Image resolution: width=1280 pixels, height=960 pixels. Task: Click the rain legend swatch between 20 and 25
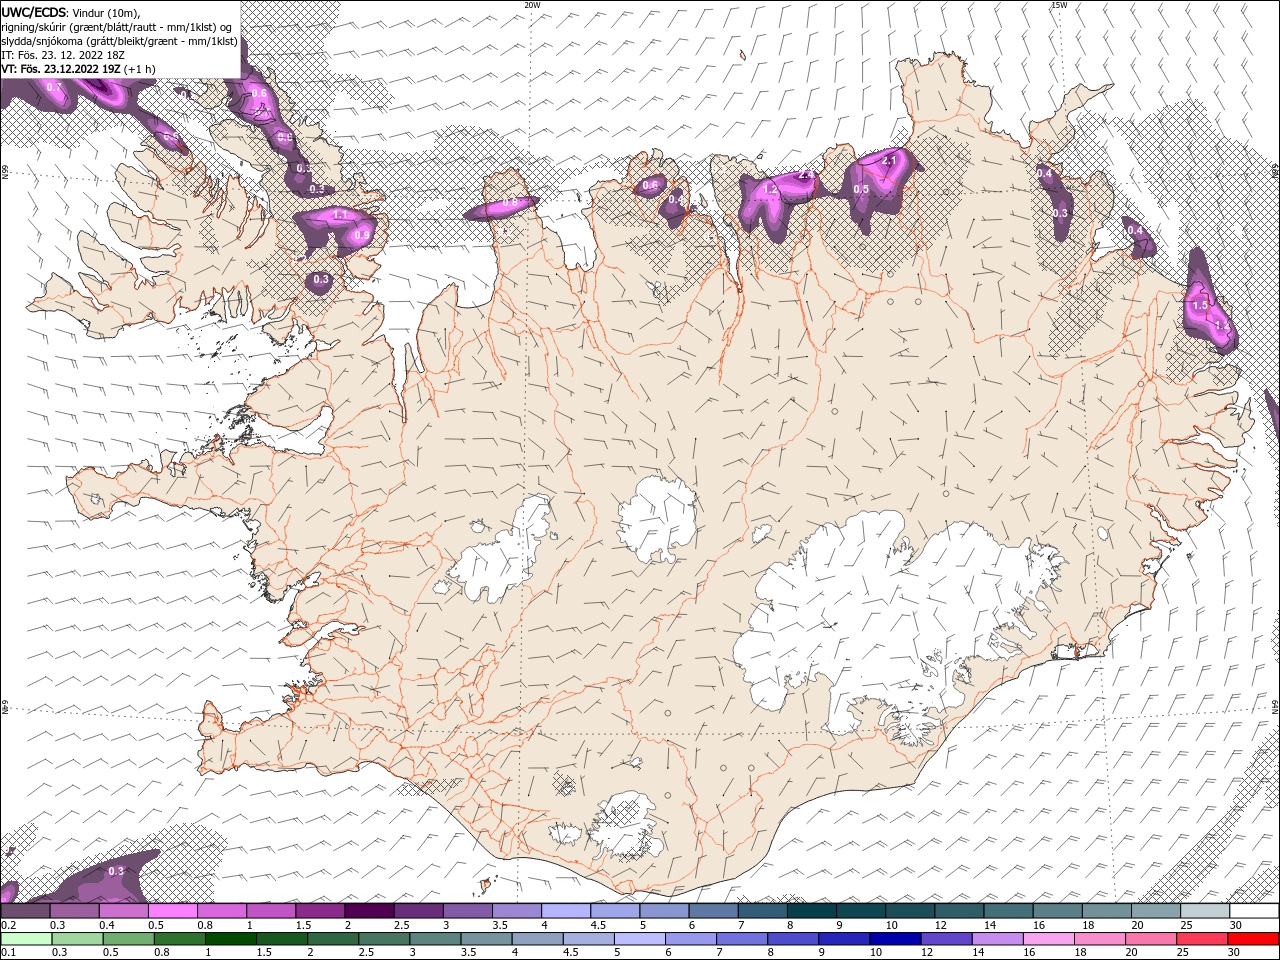(x=1152, y=939)
